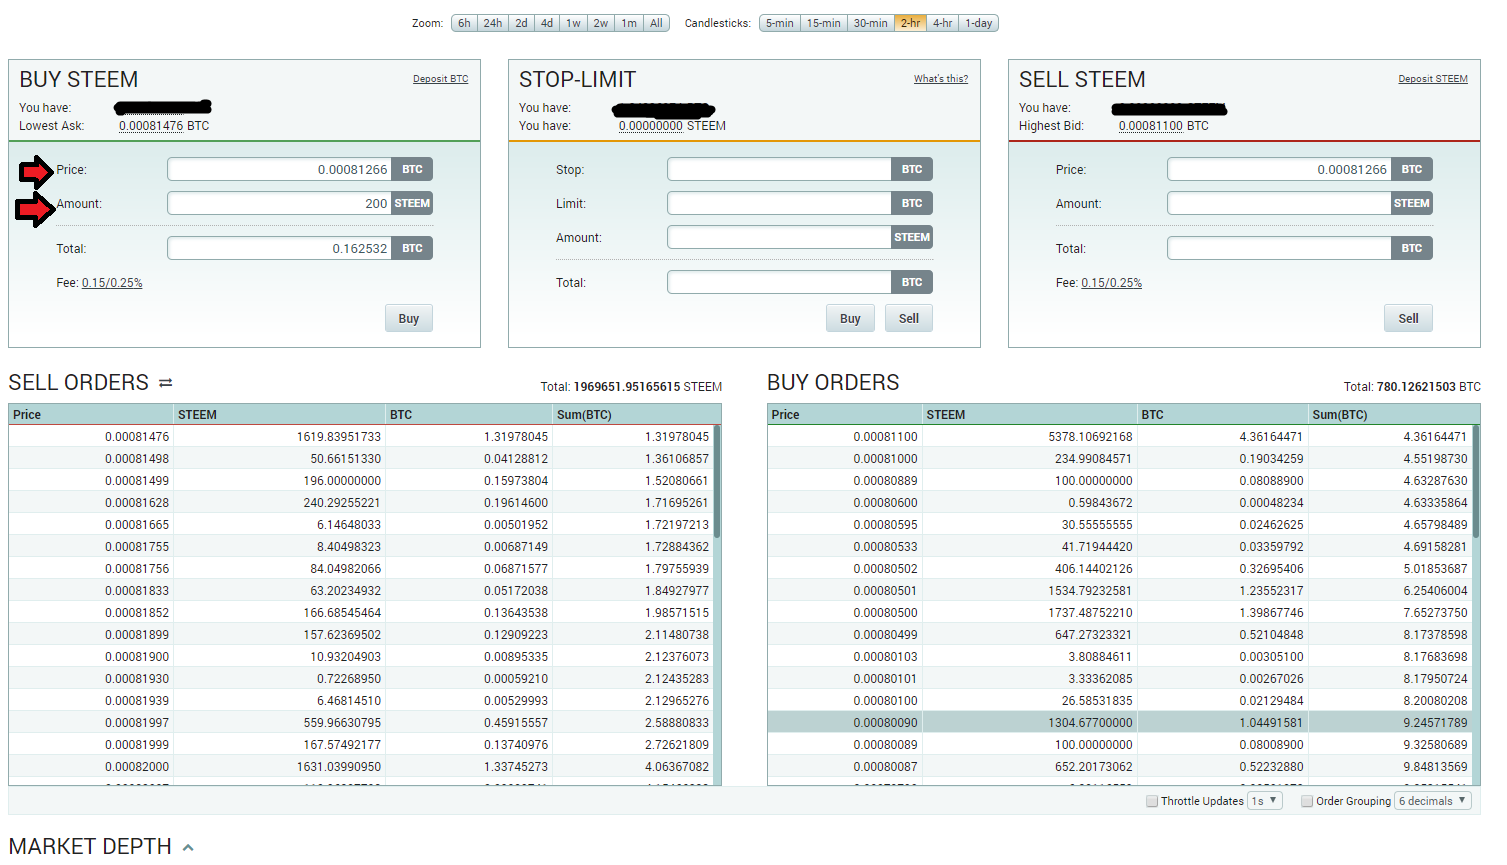Viewport: 1507px width, 865px height.
Task: Click the Sell button in Stop-Limit
Action: pyautogui.click(x=909, y=318)
